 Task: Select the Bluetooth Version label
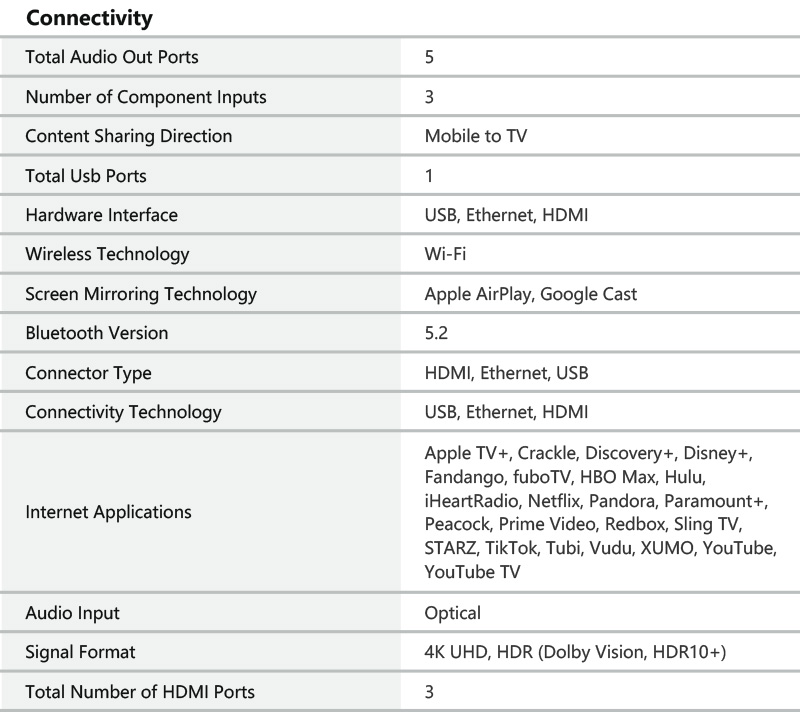(x=97, y=333)
